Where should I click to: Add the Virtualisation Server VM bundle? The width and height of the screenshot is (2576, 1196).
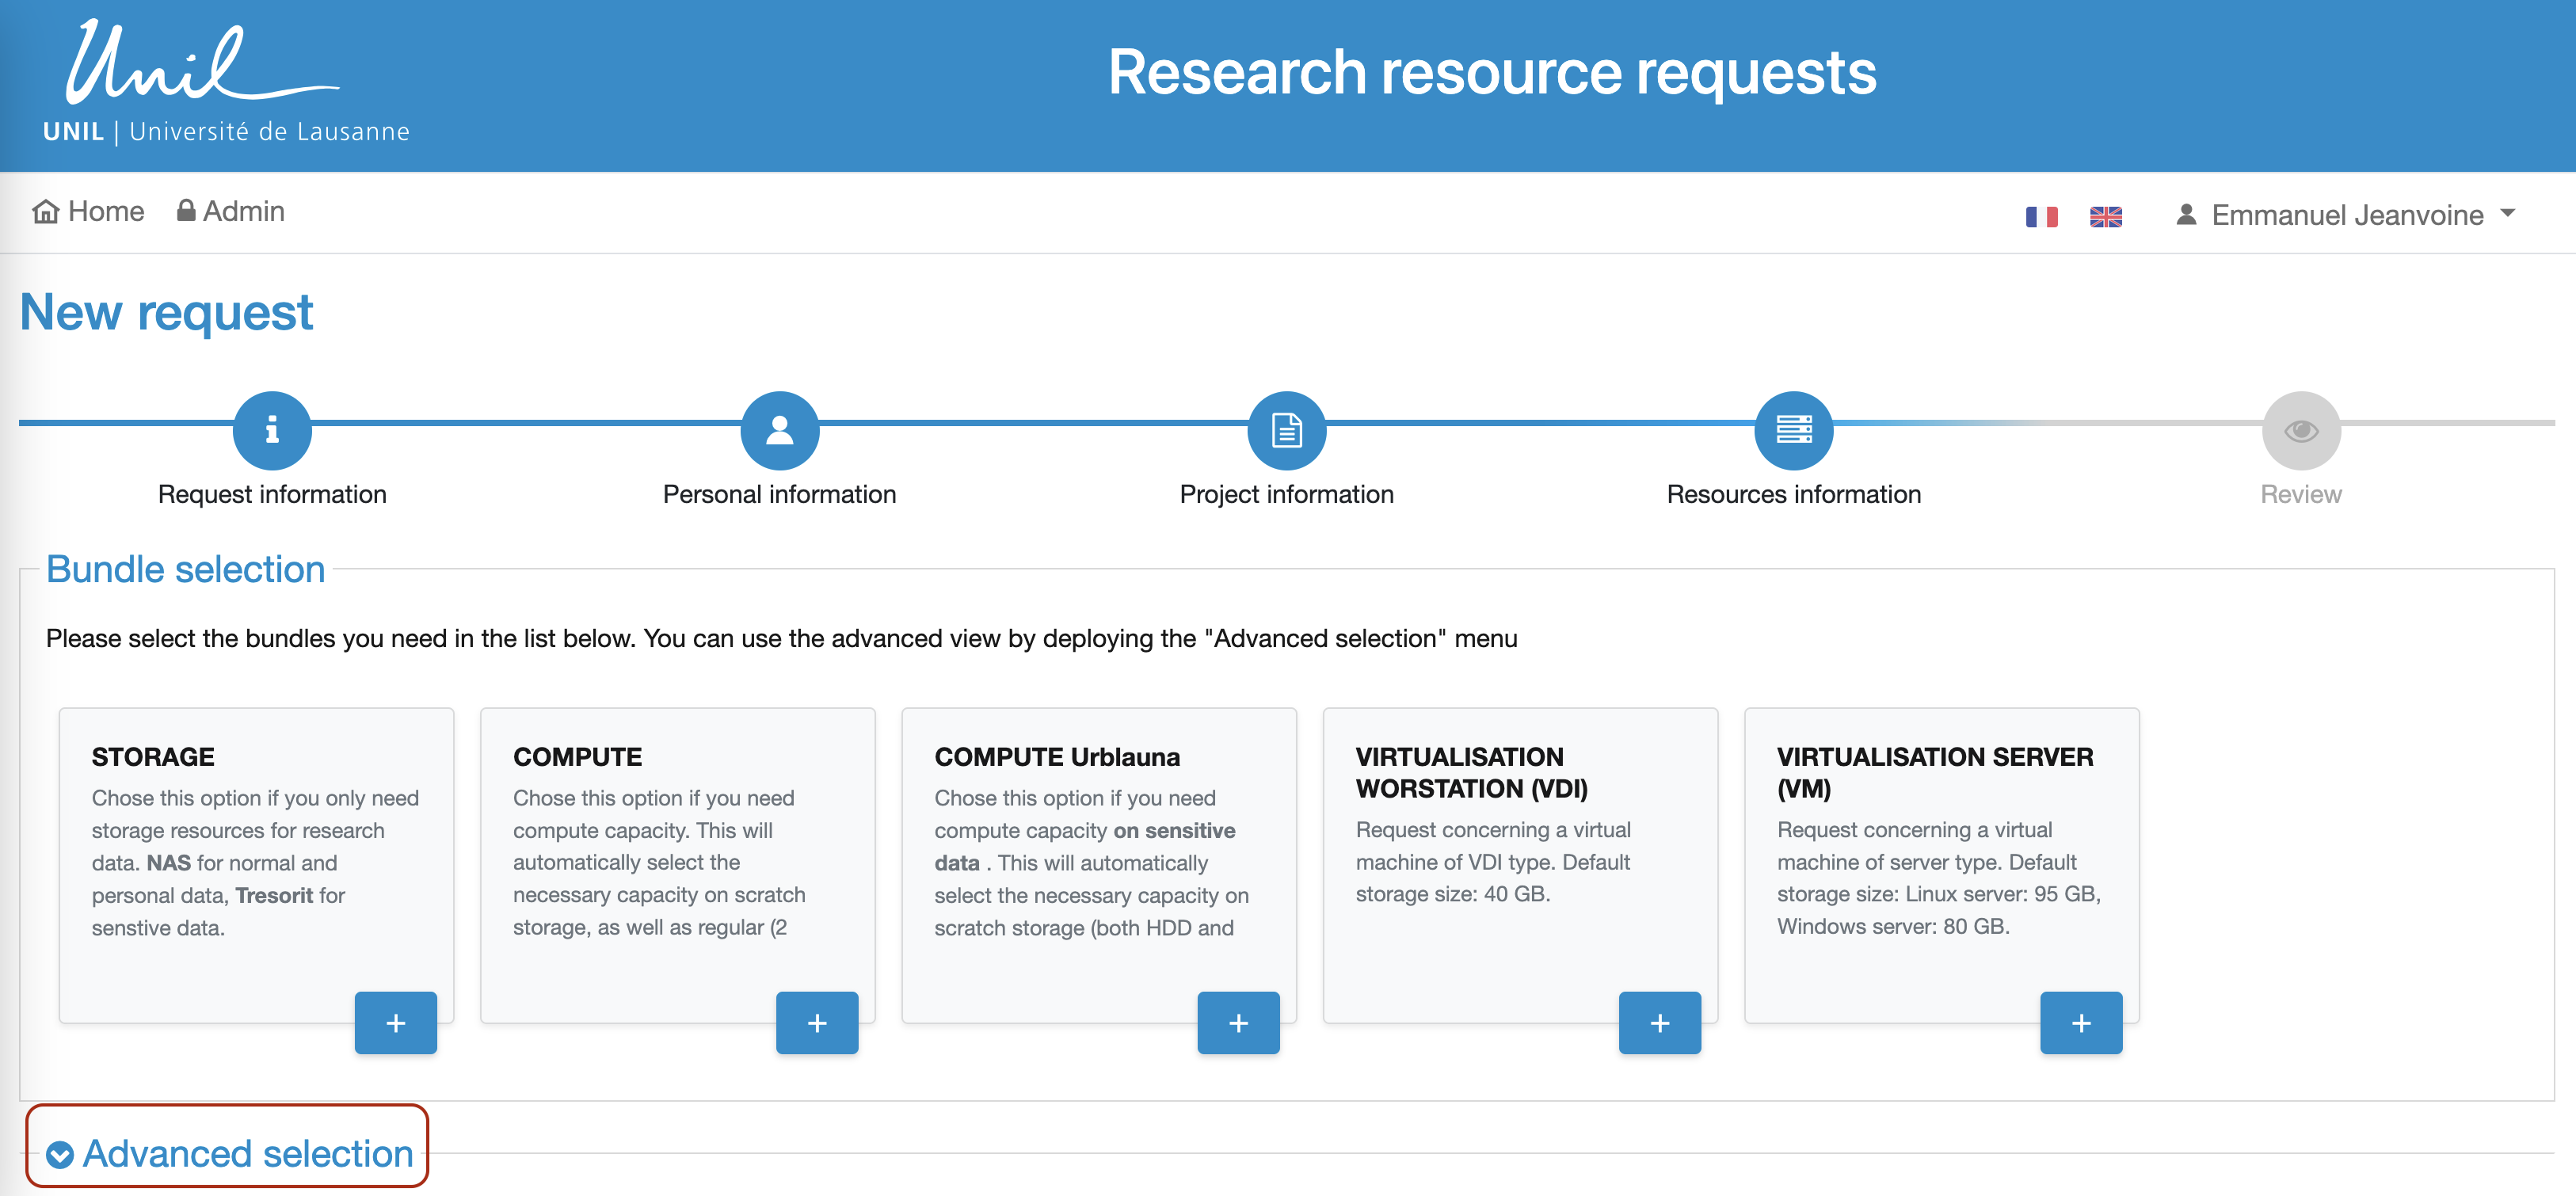pos(2080,1022)
